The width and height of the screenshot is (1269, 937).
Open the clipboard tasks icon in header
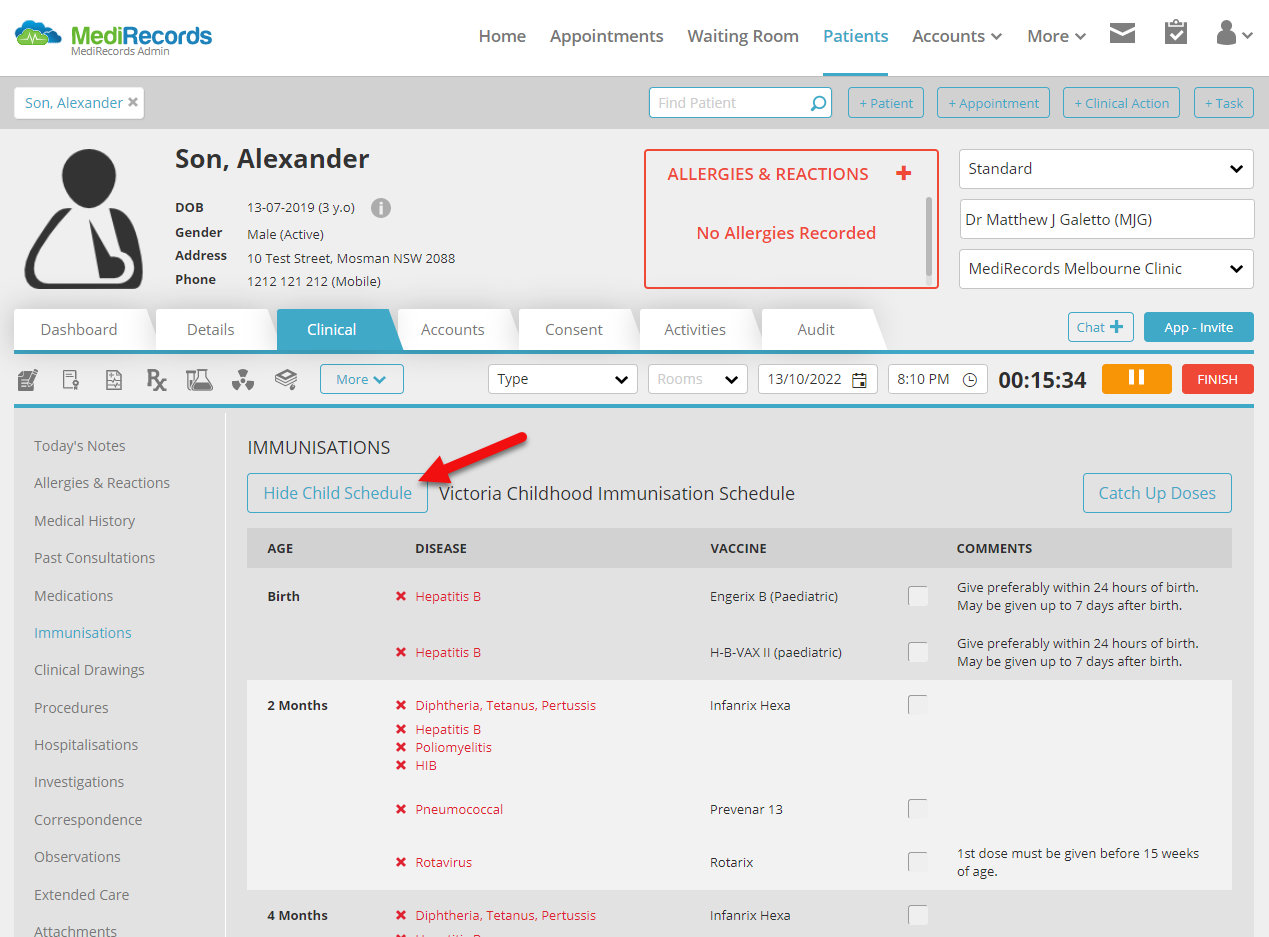[1176, 33]
